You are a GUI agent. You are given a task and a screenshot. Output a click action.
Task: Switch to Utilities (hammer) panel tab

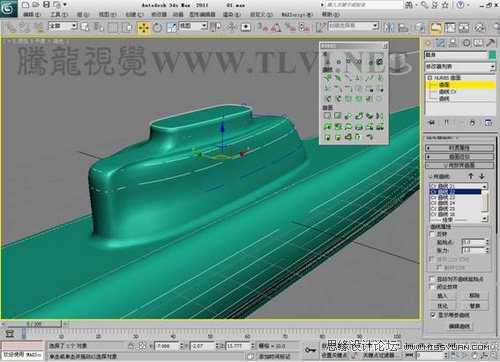pos(491,43)
